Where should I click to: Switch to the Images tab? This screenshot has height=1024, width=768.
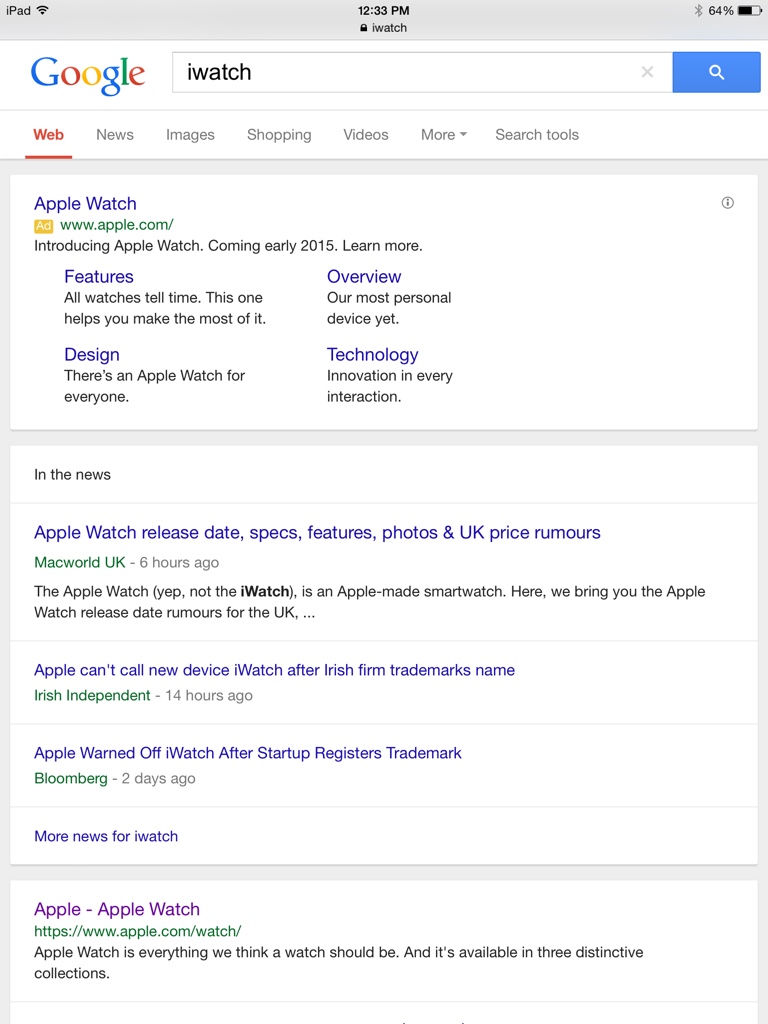tap(190, 135)
